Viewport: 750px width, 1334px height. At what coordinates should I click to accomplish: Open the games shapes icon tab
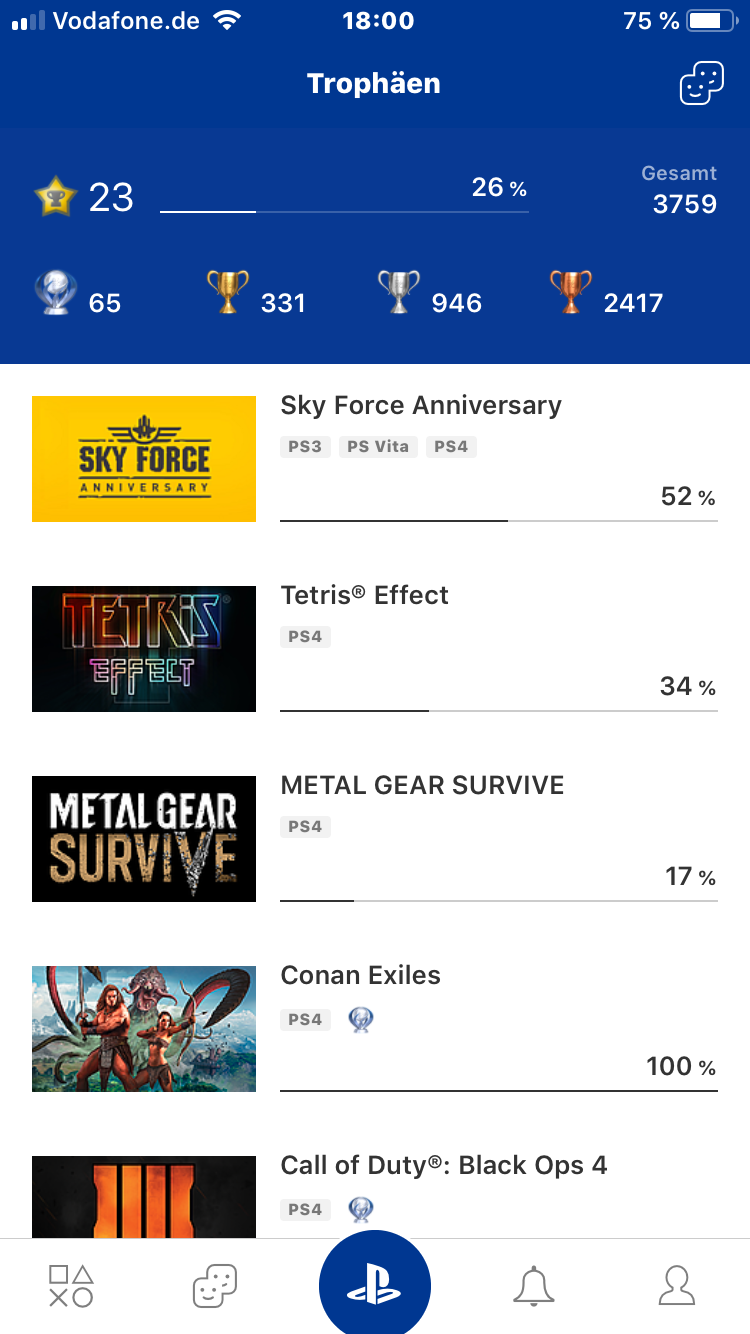[71, 1285]
